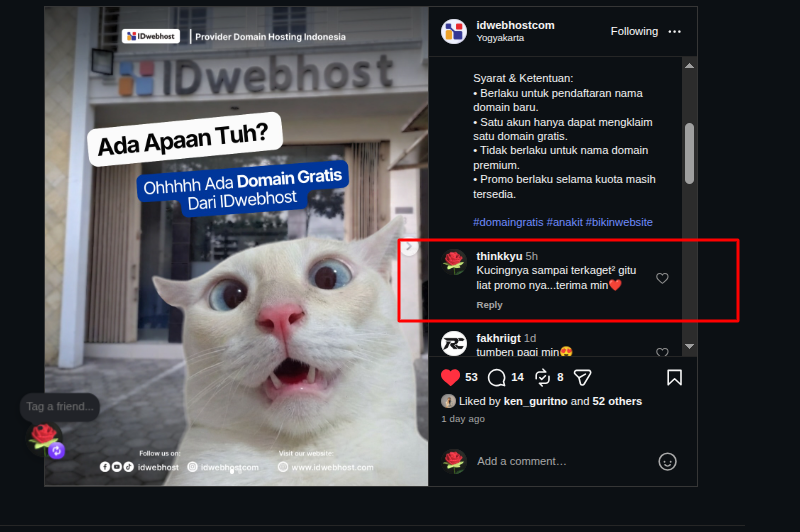800x532 pixels.
Task: Click the caption scrollbar down arrow
Action: coord(689,346)
